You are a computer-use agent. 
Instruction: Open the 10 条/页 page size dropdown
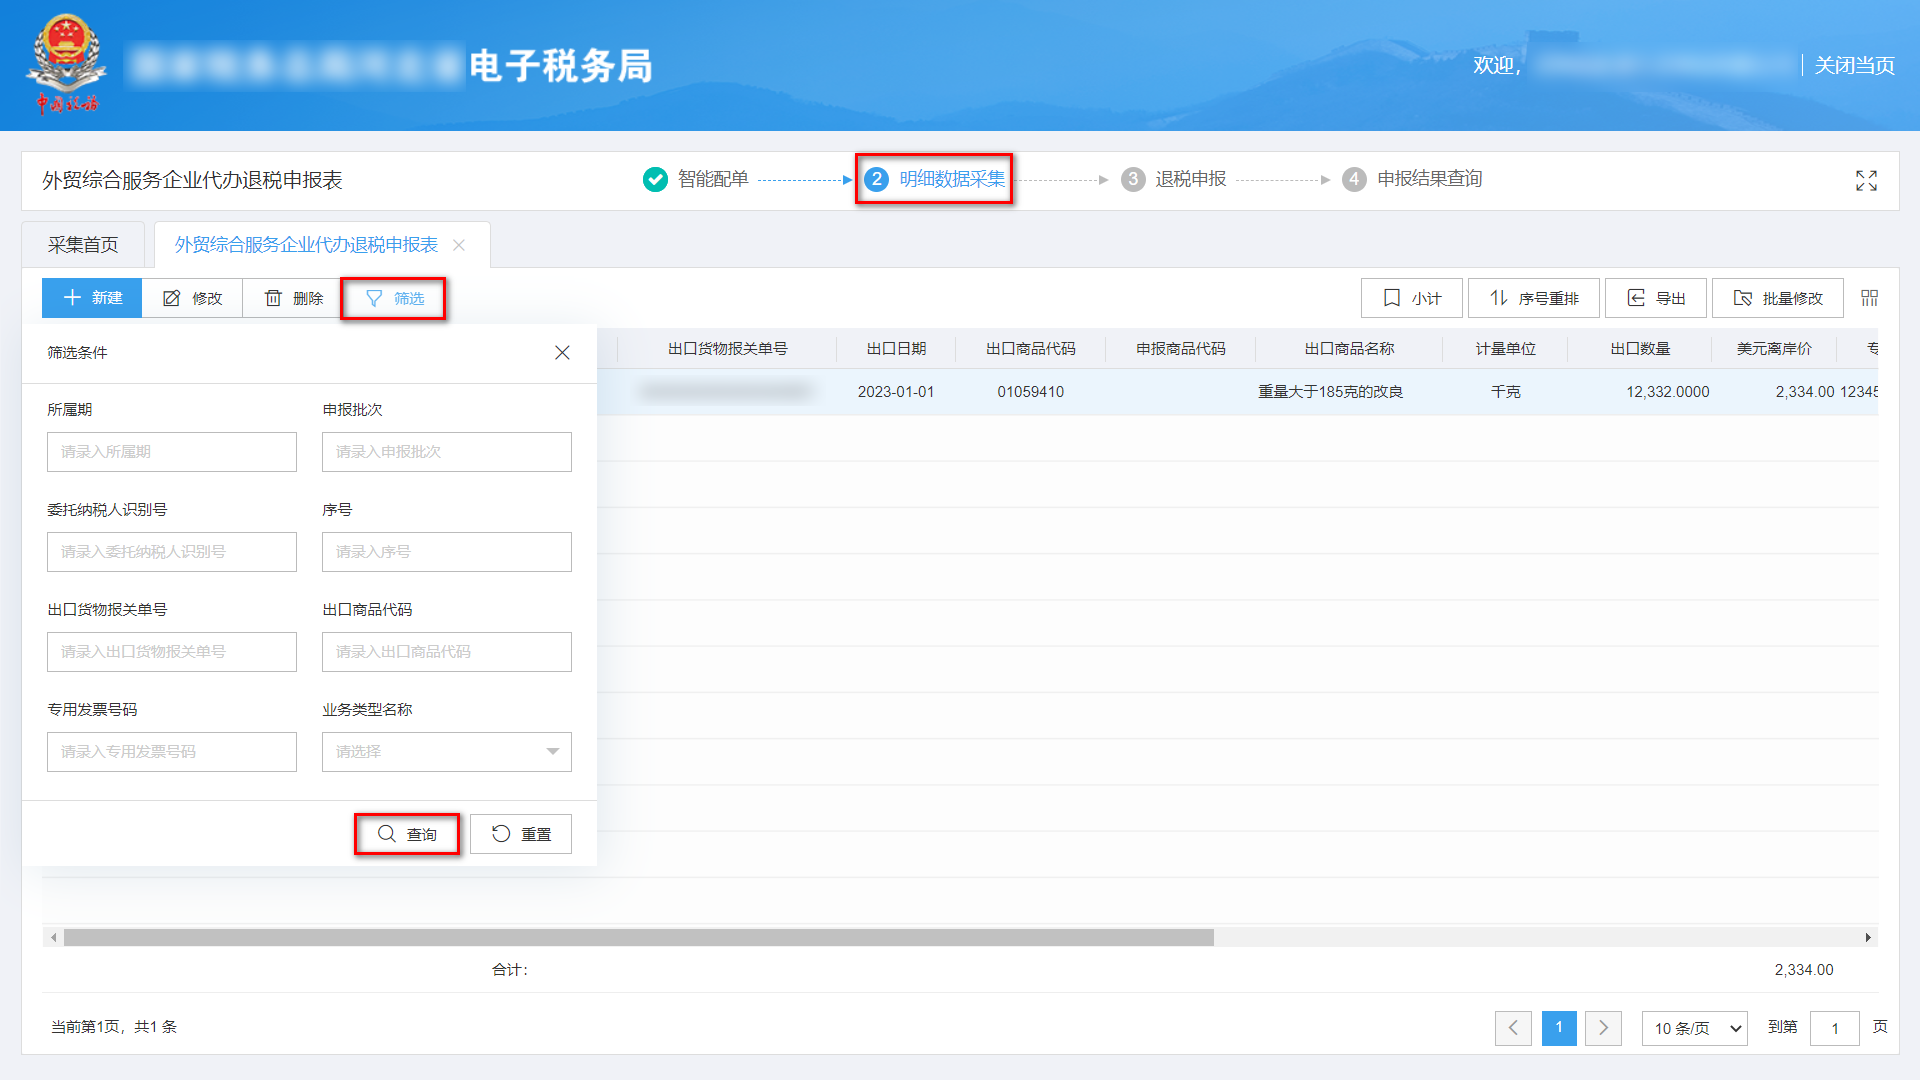pos(1694,1028)
